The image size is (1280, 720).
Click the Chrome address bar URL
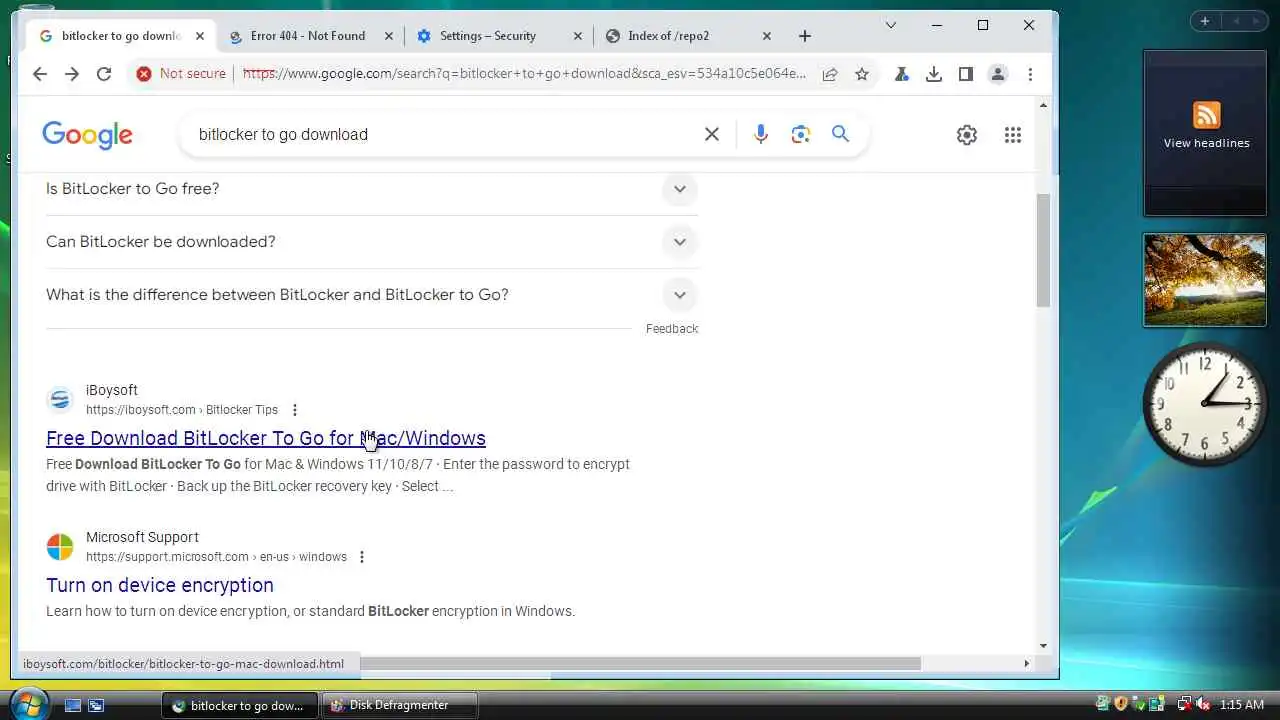(524, 74)
